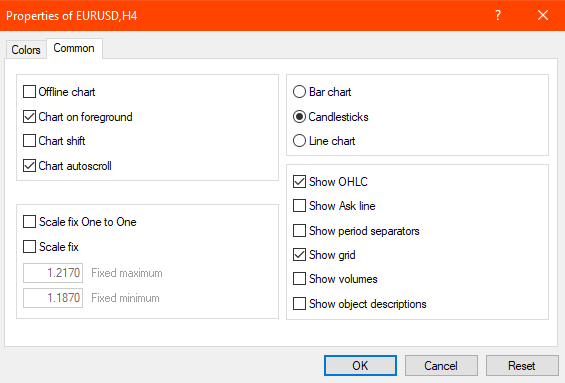Select the Bar chart radio button
The height and width of the screenshot is (383, 565).
point(299,92)
